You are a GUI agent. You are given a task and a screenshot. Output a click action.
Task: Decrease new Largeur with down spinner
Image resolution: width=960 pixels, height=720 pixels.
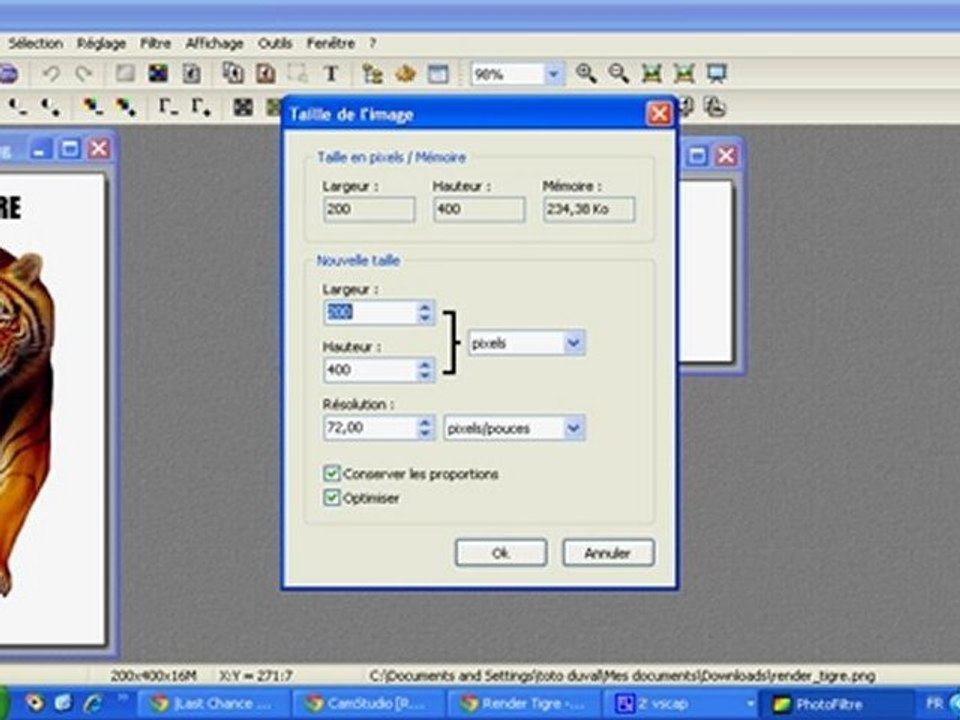[x=425, y=318]
